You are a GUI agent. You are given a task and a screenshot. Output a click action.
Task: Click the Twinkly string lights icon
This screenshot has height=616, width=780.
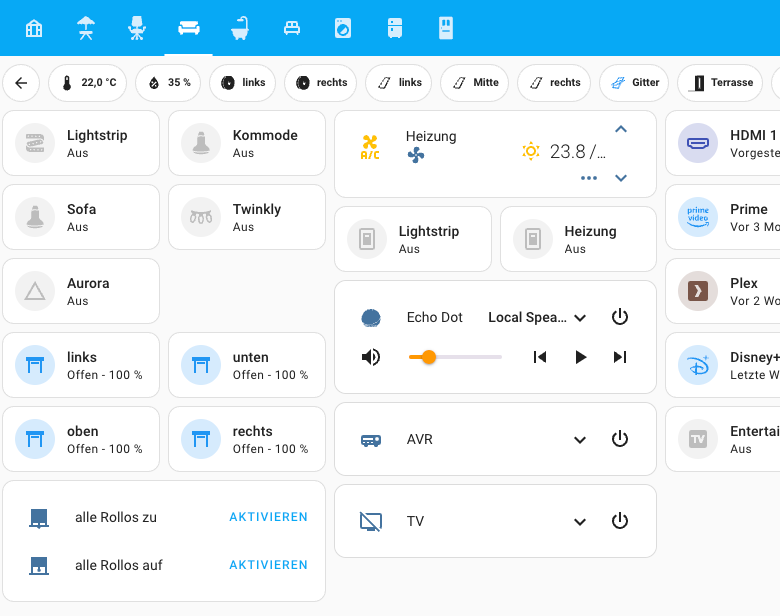click(x=201, y=217)
